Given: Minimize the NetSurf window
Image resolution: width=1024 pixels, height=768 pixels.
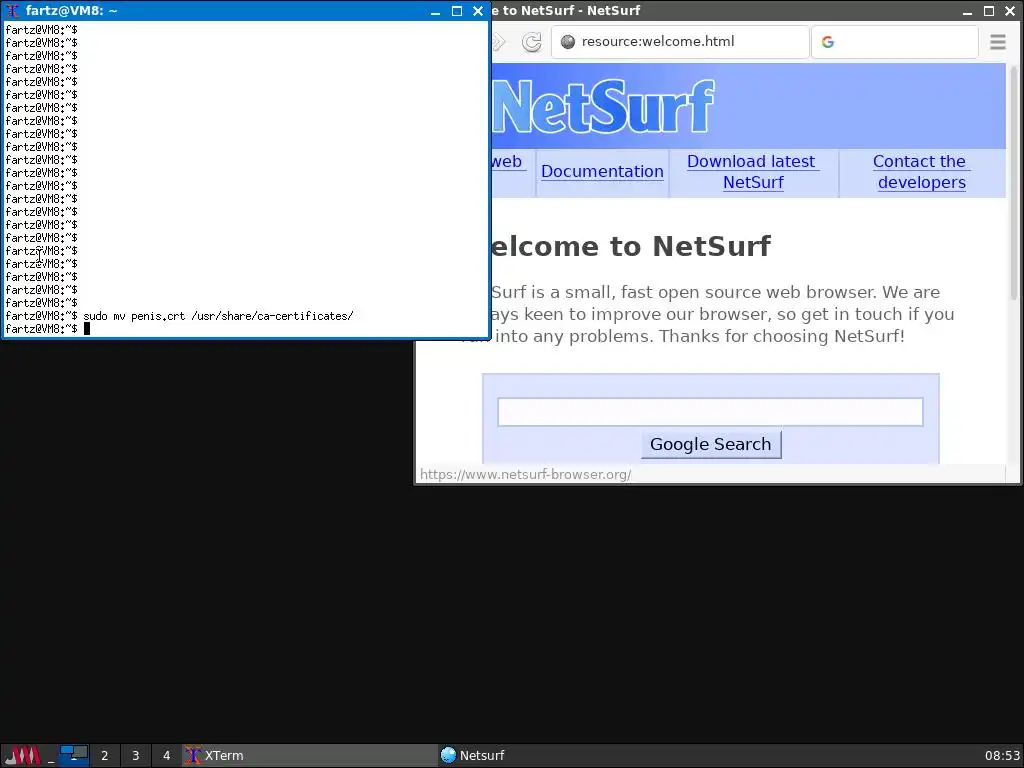Looking at the screenshot, I should click(967, 11).
